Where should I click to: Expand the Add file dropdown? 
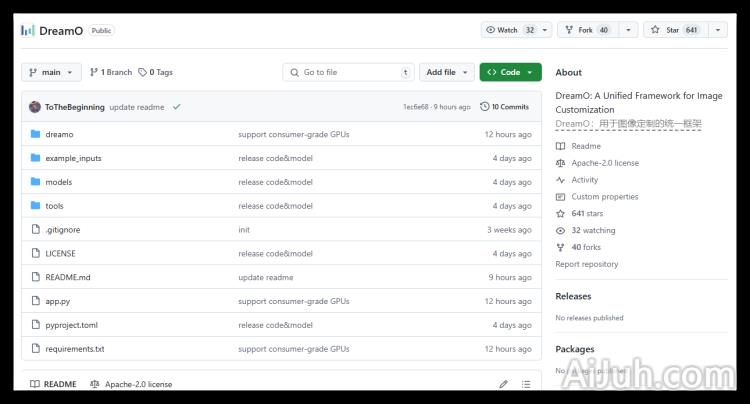pos(446,72)
